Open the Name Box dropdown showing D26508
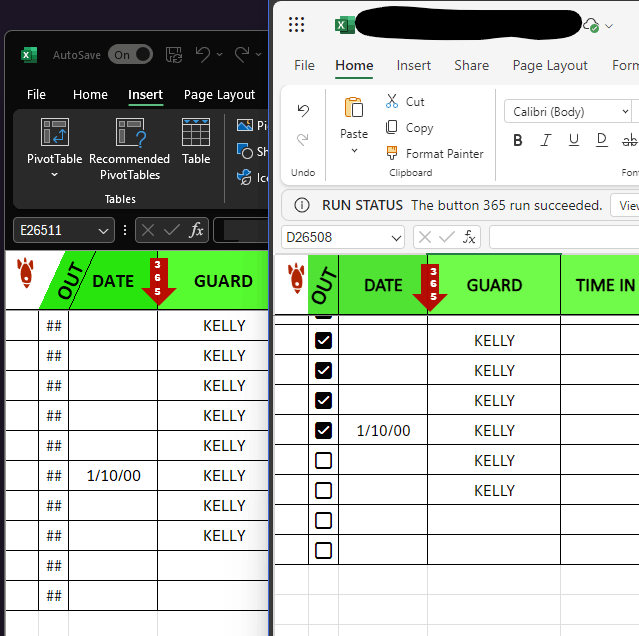This screenshot has height=636, width=639. pos(396,238)
